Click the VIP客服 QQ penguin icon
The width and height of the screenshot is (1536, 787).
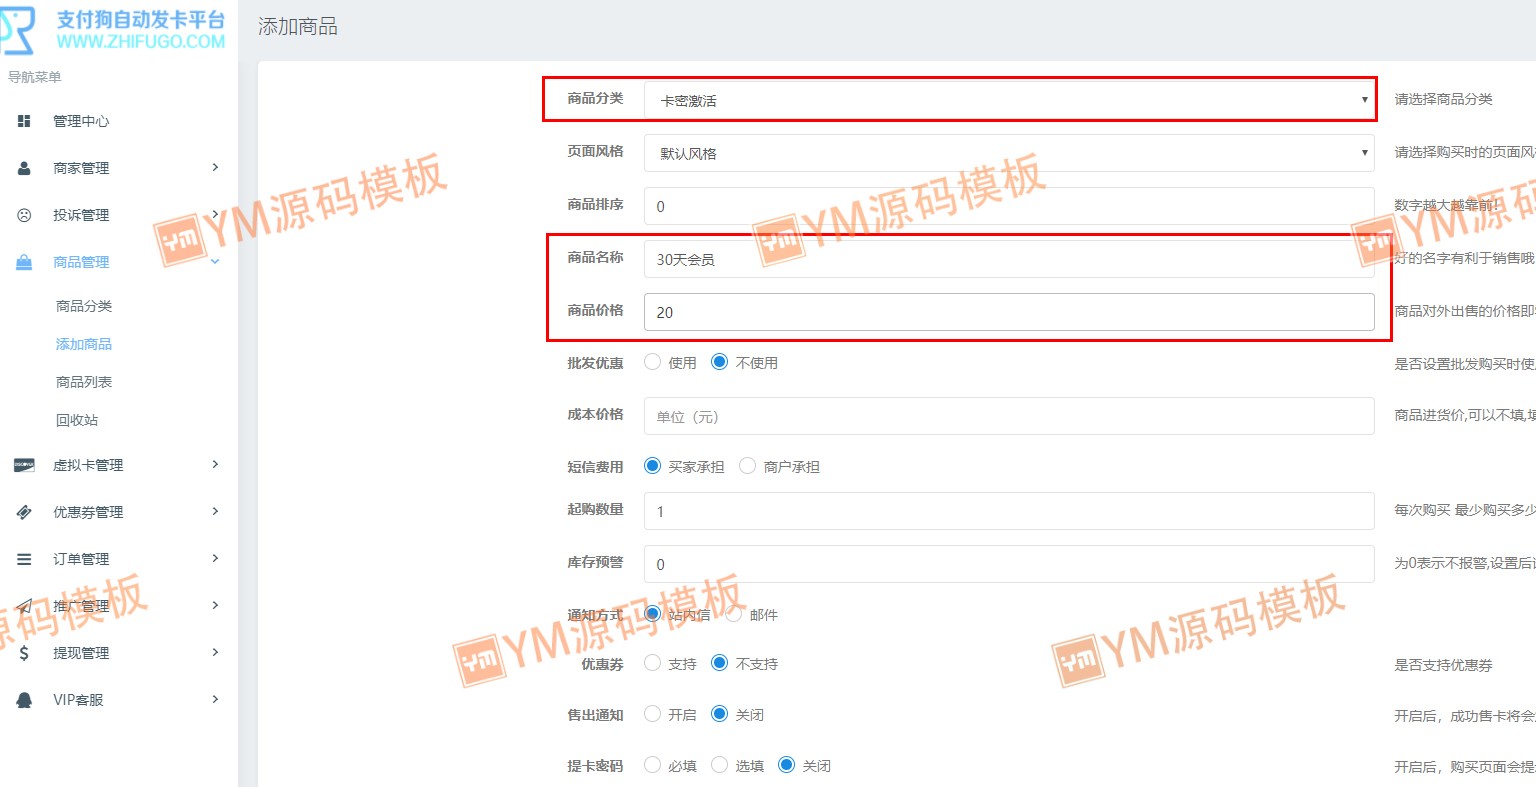pos(24,700)
